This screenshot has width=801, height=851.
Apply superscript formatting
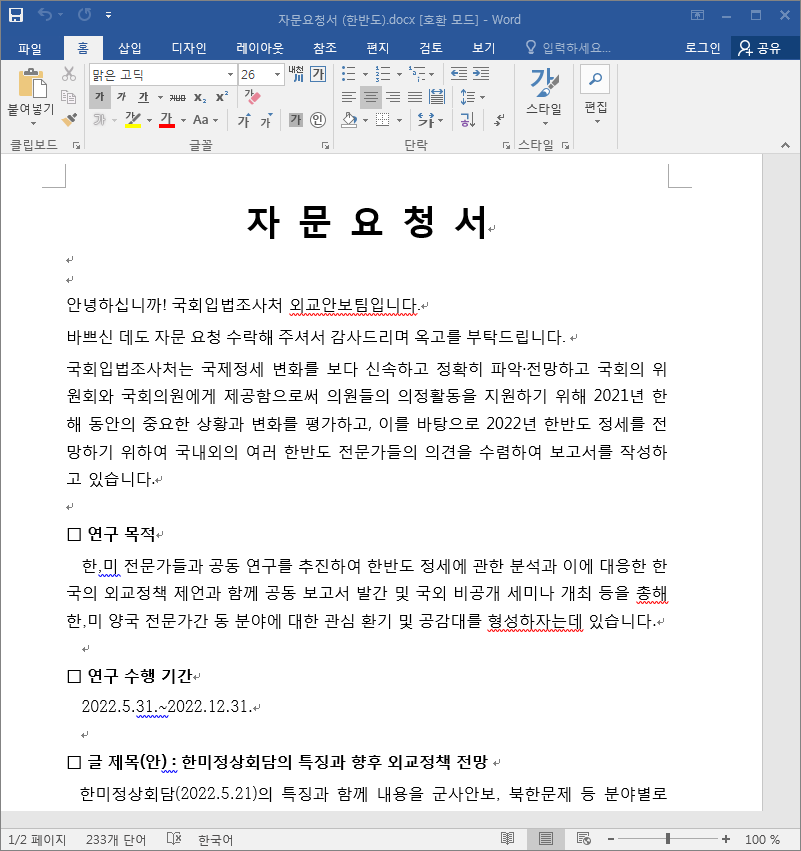pos(222,98)
